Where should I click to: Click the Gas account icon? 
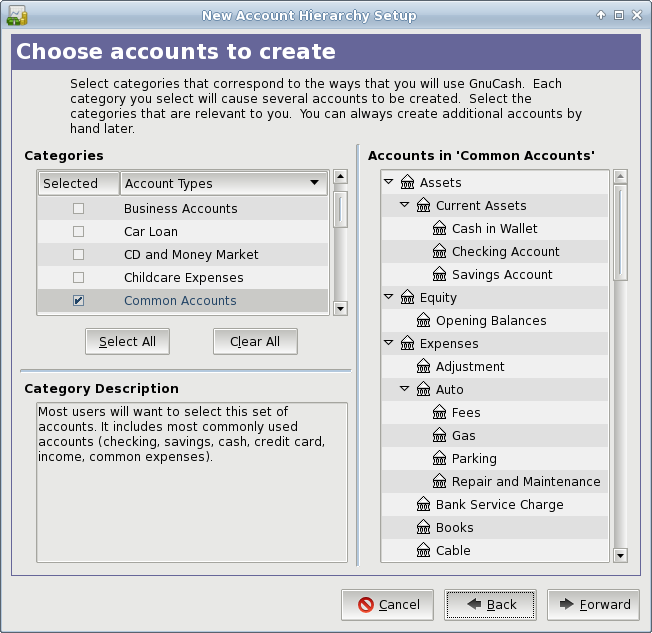(440, 435)
